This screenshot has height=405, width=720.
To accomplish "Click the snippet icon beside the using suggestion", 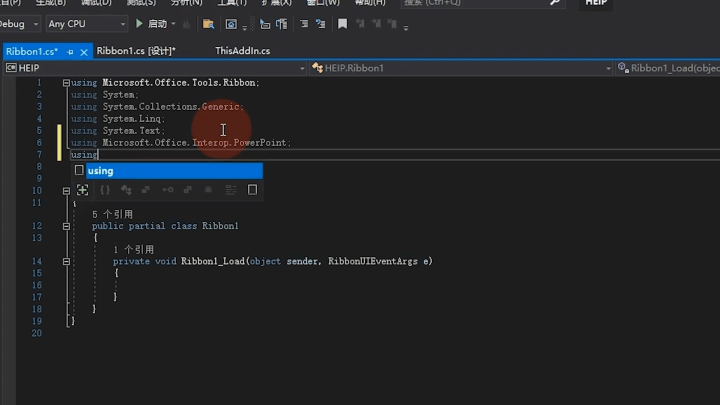I will (x=79, y=170).
